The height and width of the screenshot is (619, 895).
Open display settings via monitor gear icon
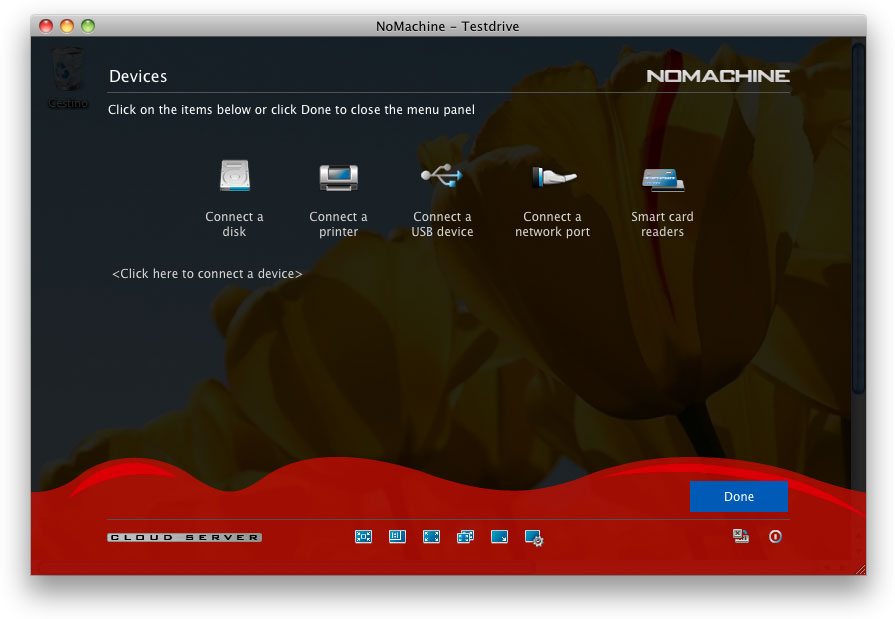pos(534,538)
